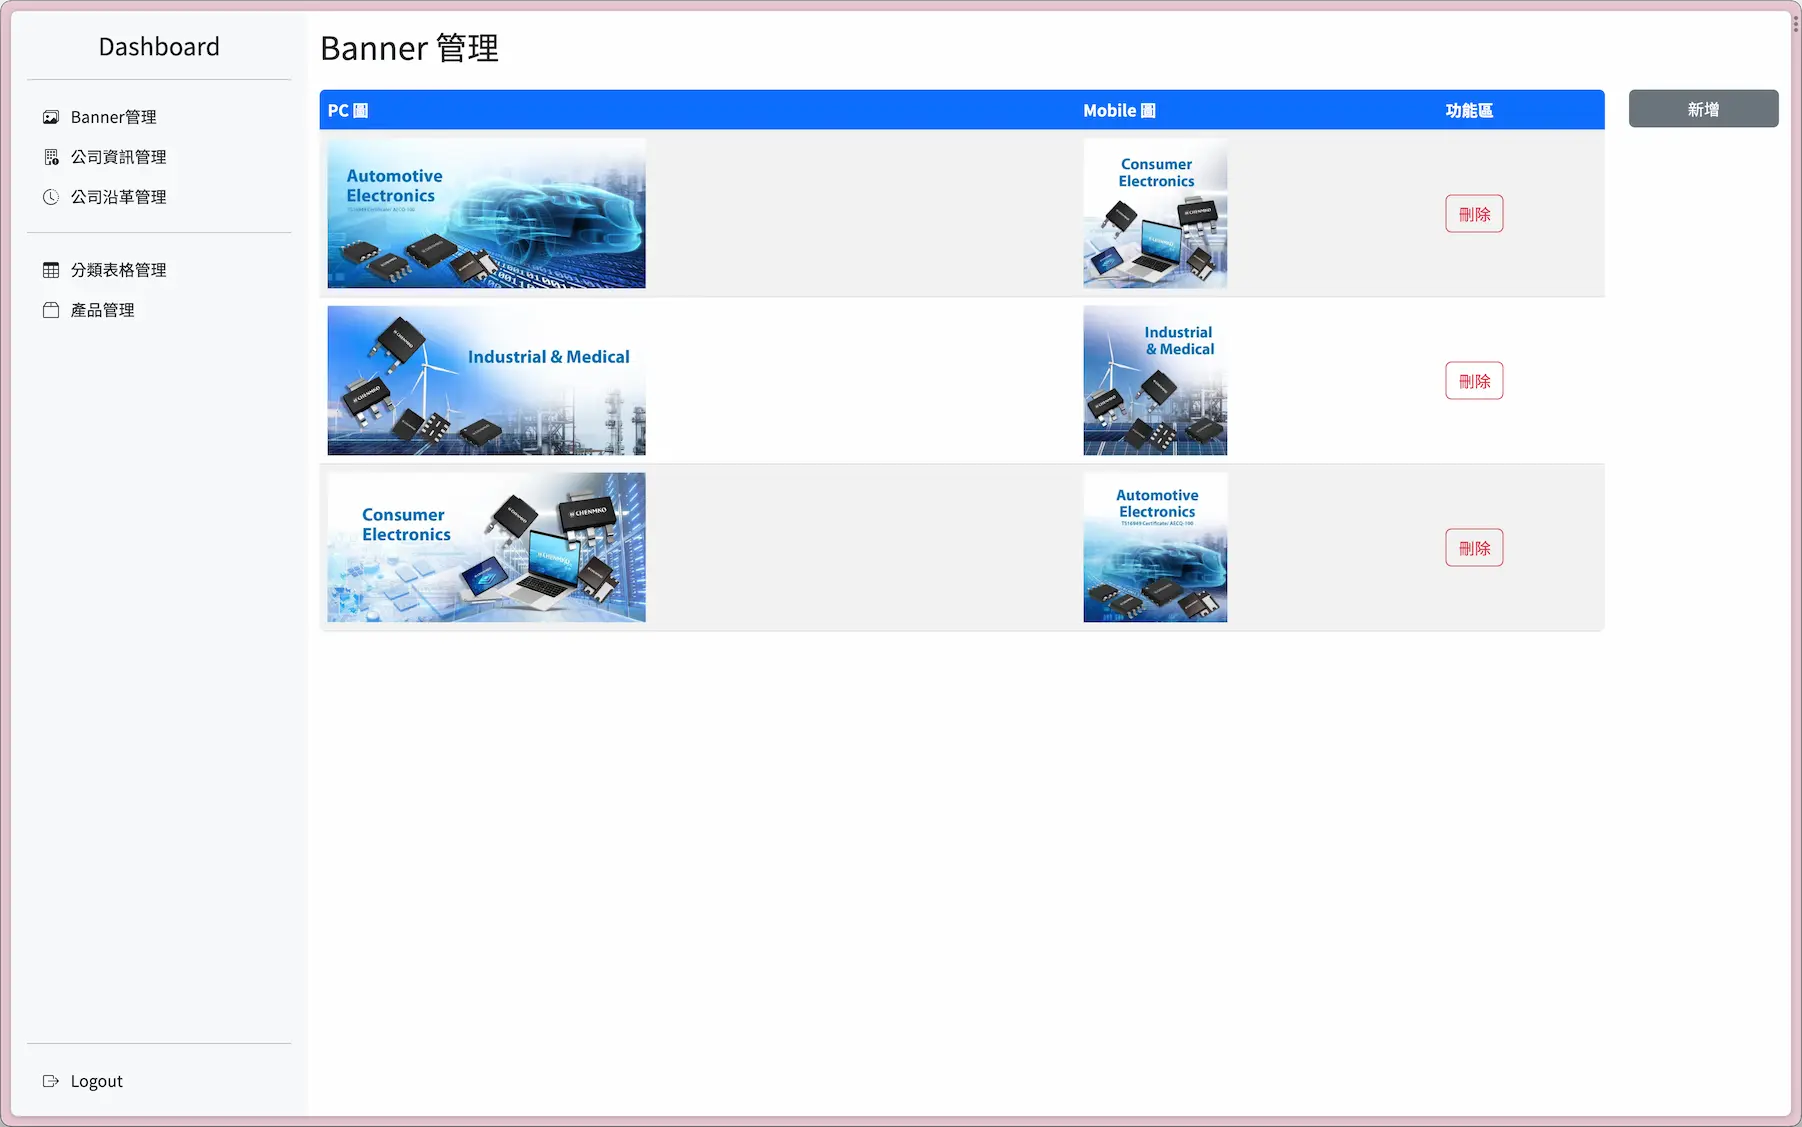This screenshot has height=1127, width=1802.
Task: Open 公司沿革管理 in sidebar
Action: click(x=118, y=197)
